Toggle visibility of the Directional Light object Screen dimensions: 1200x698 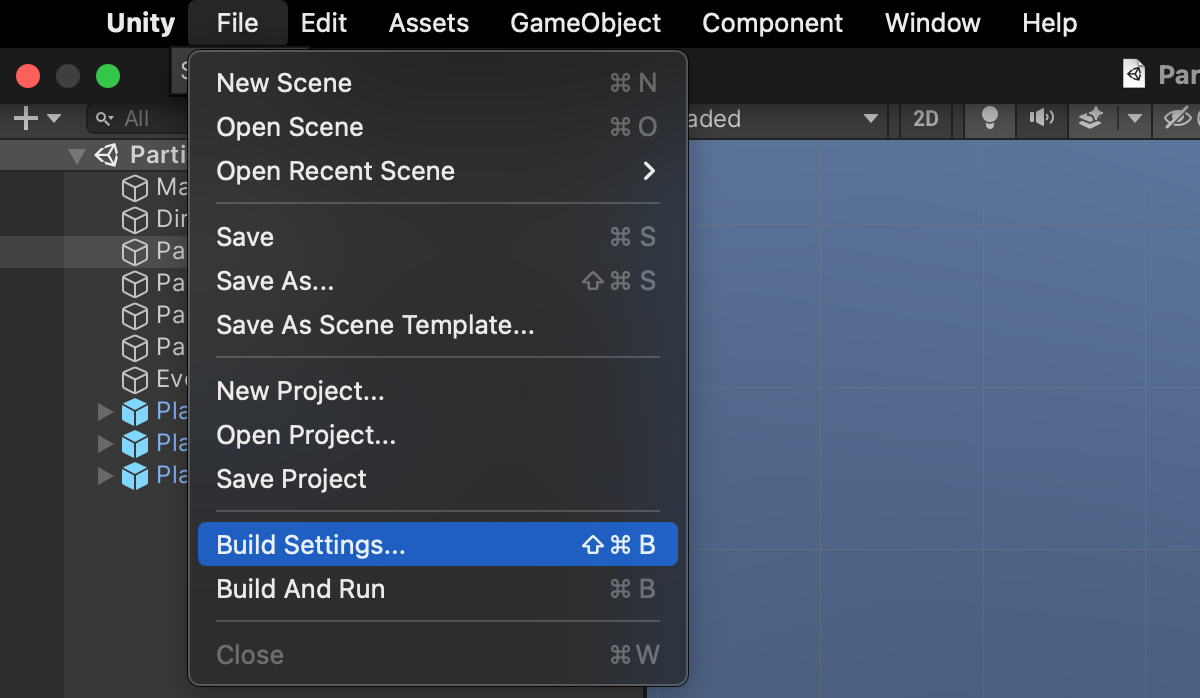pos(136,219)
